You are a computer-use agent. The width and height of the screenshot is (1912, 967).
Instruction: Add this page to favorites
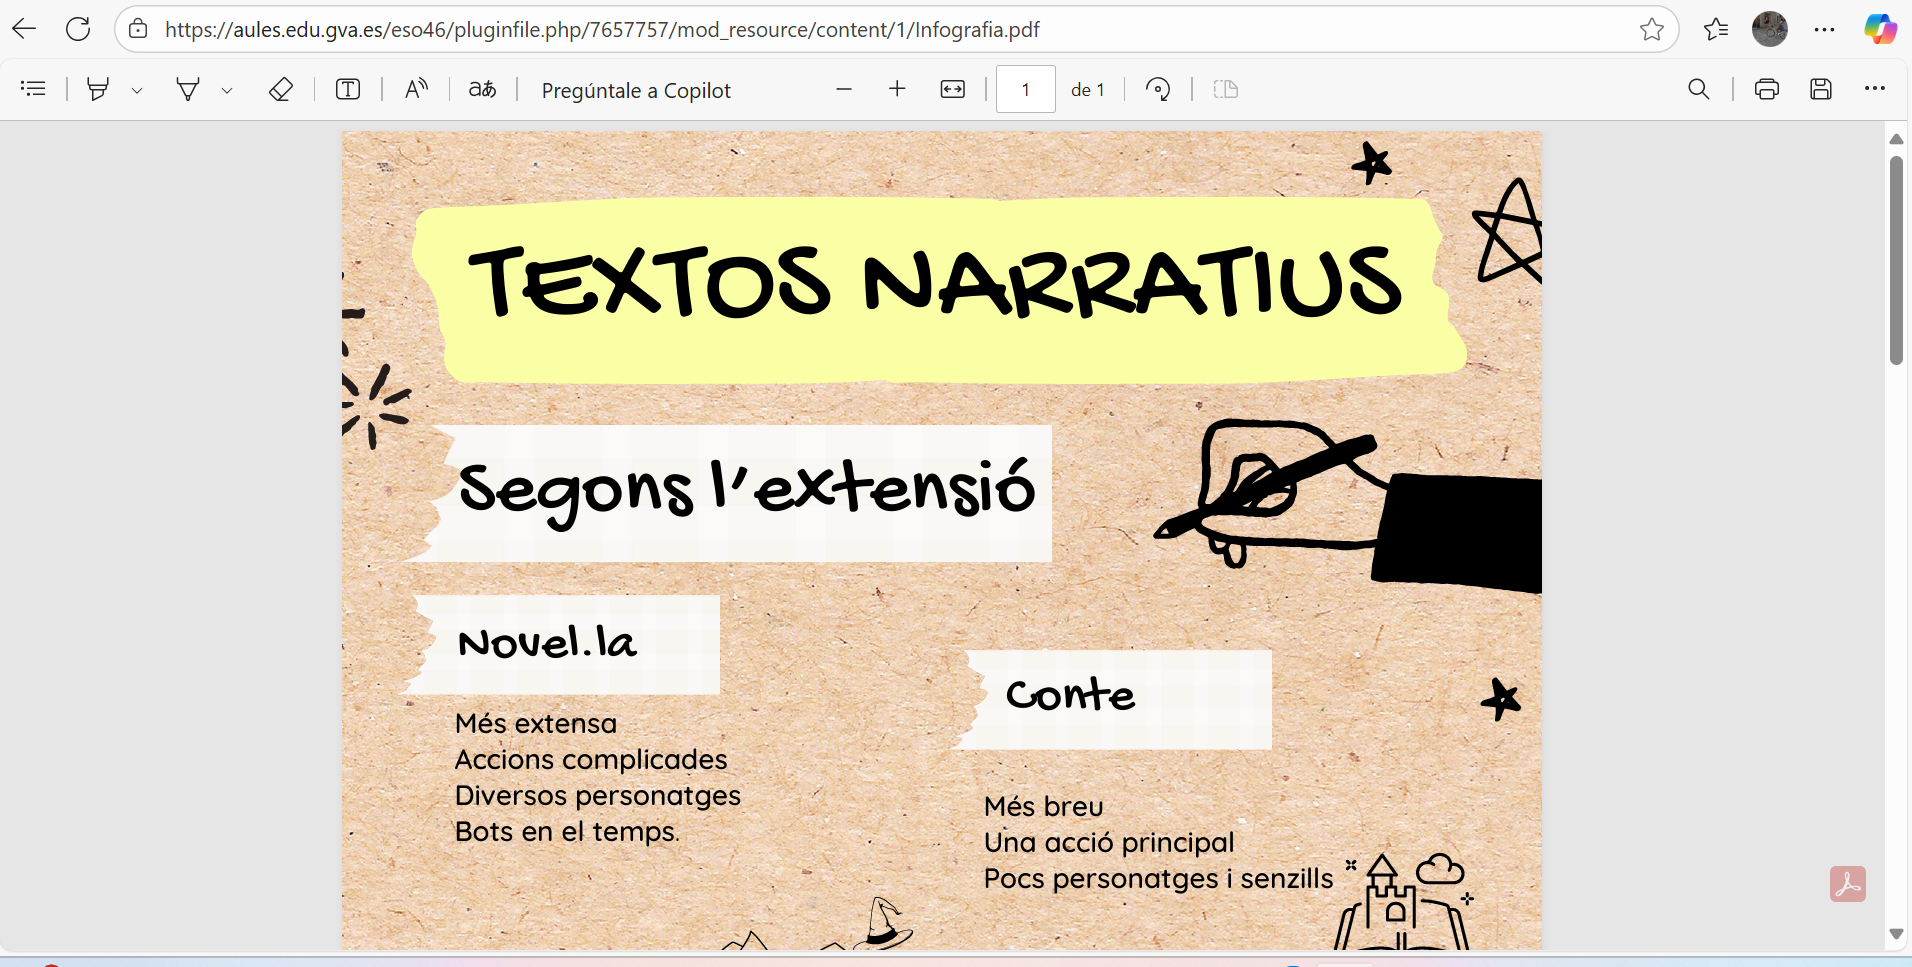coord(1651,30)
